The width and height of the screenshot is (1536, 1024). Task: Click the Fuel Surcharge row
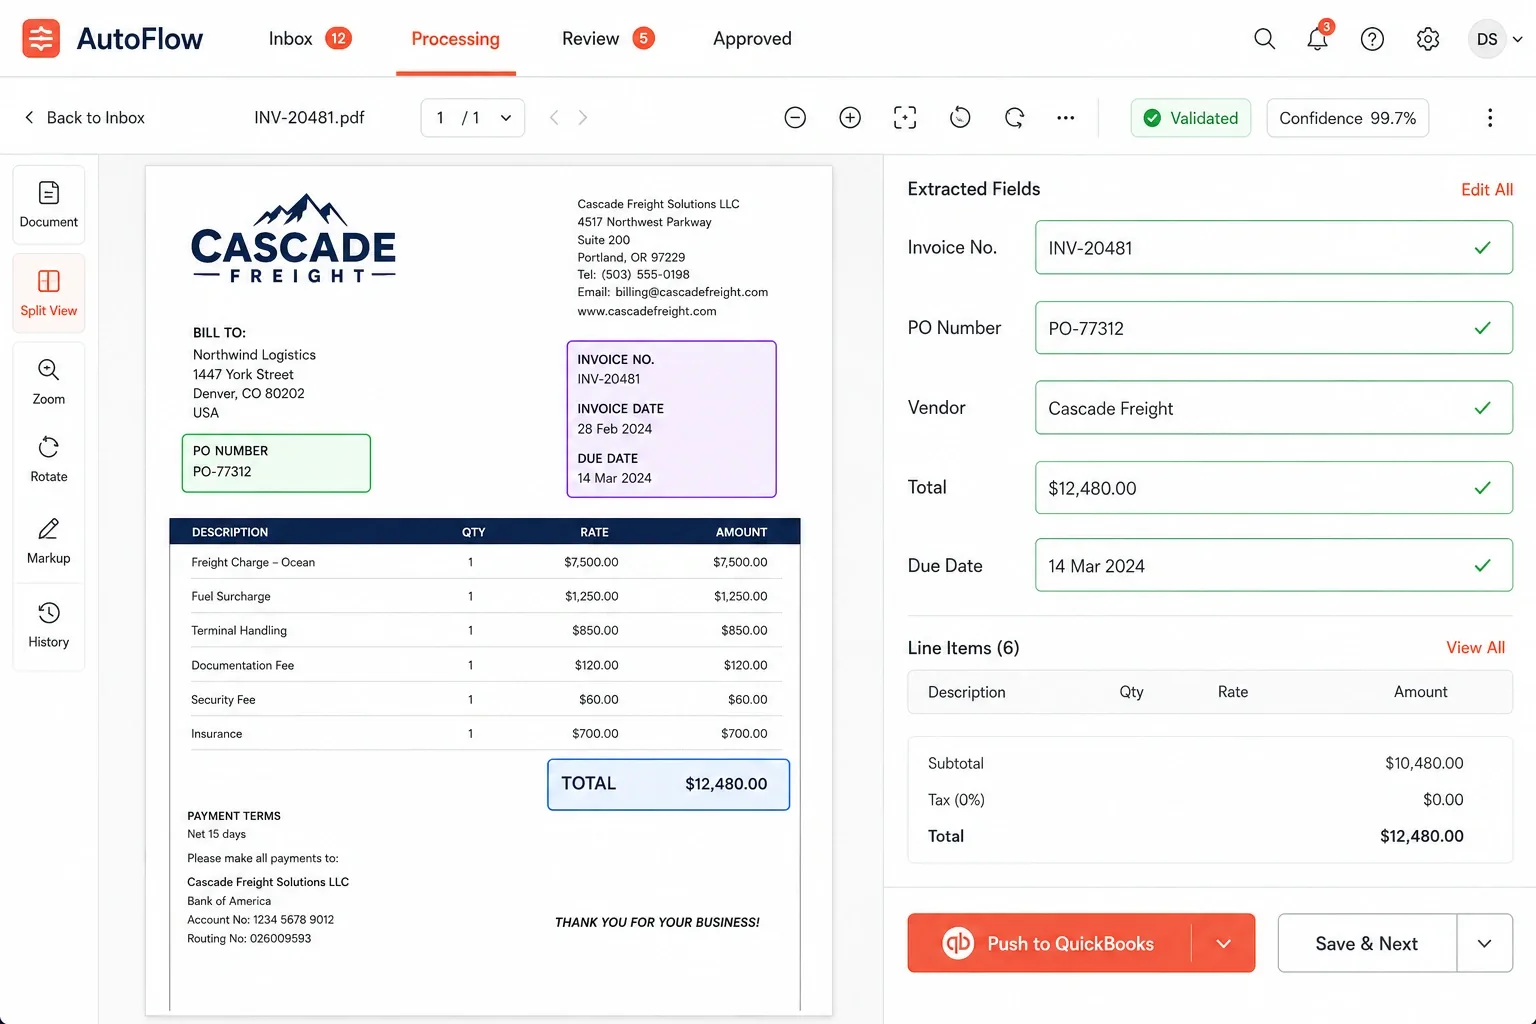pos(485,596)
